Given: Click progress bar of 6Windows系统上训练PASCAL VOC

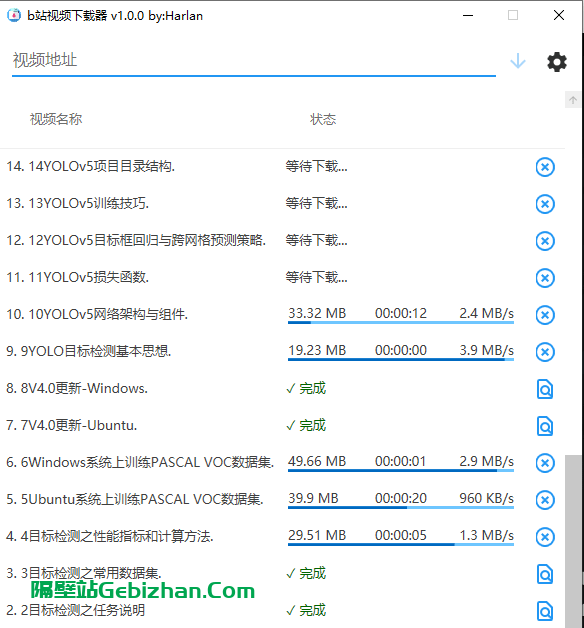Looking at the screenshot, I should pos(401,470).
